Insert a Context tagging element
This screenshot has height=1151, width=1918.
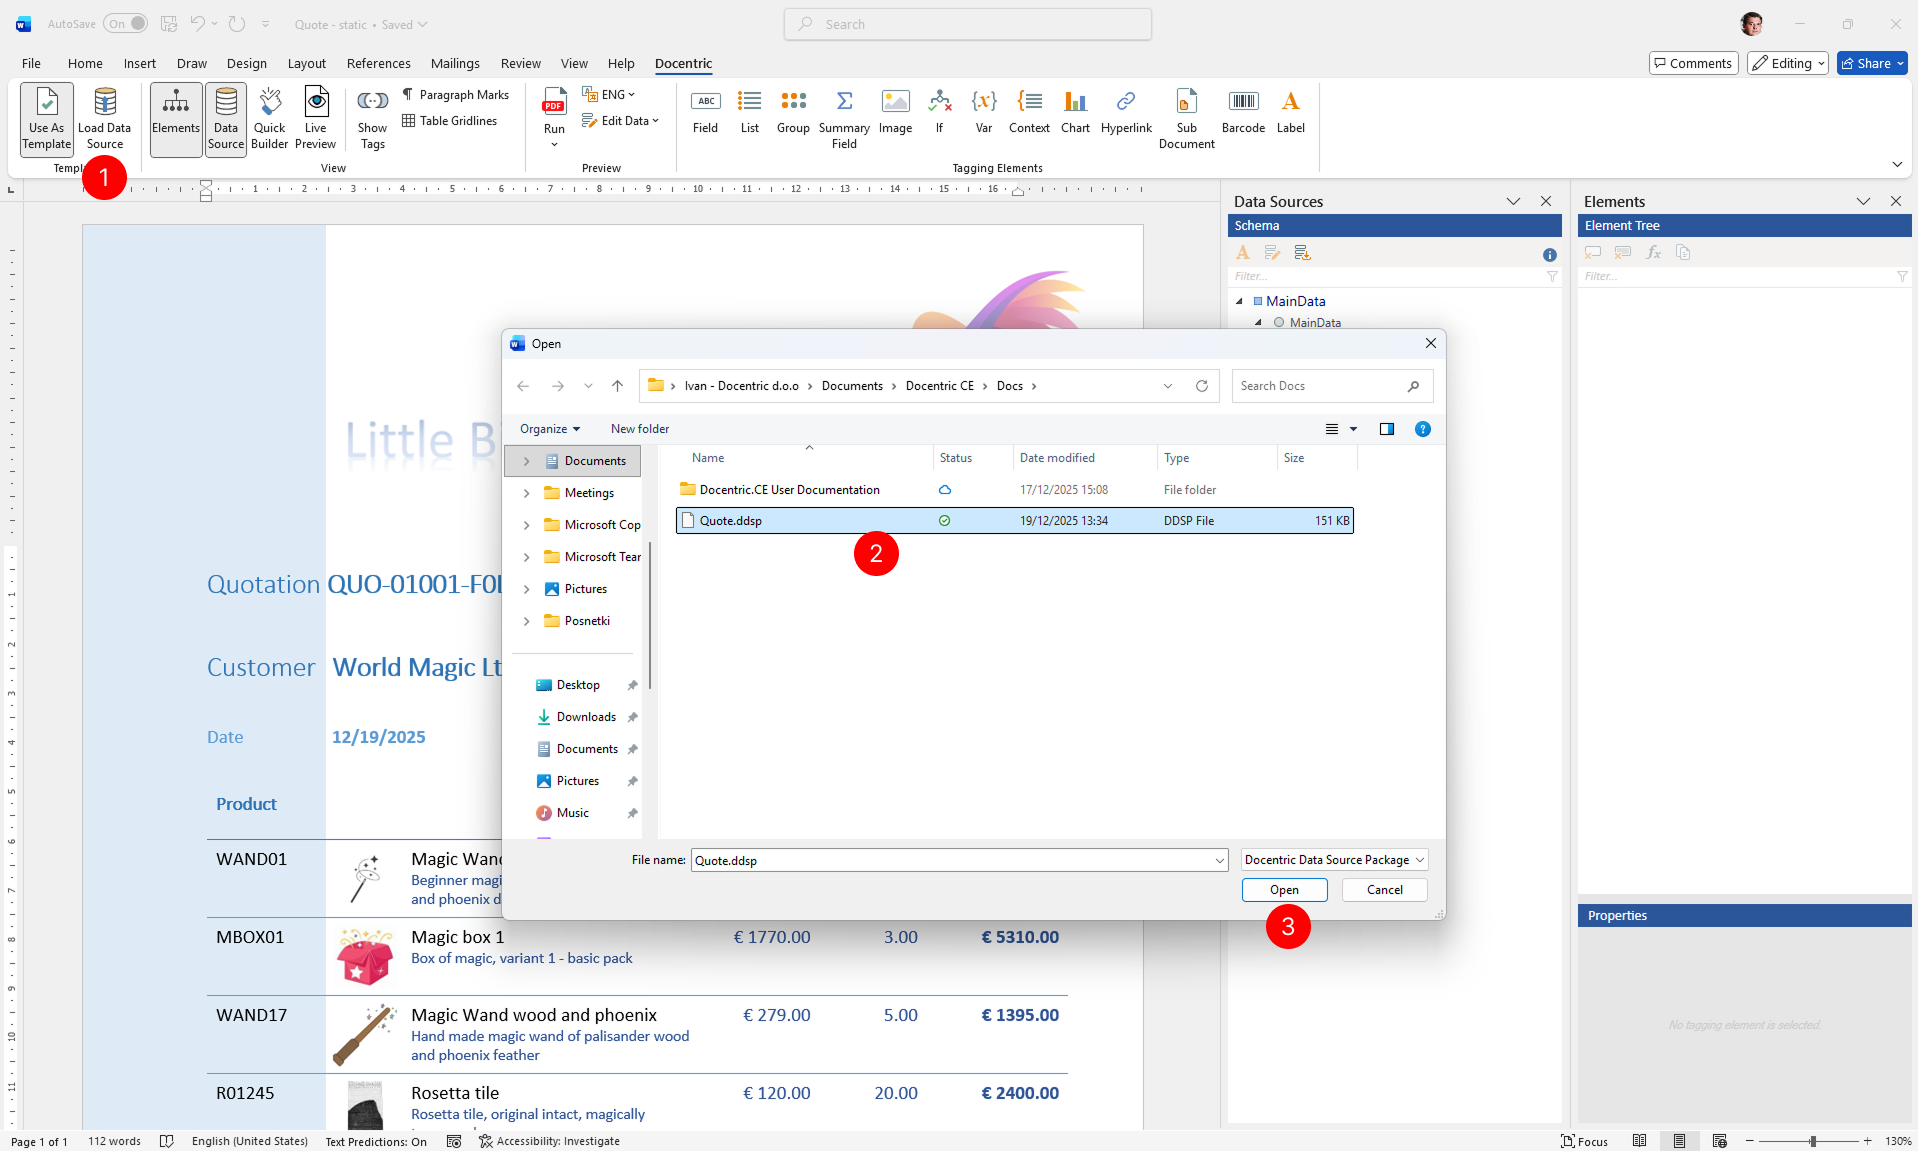click(x=1029, y=111)
